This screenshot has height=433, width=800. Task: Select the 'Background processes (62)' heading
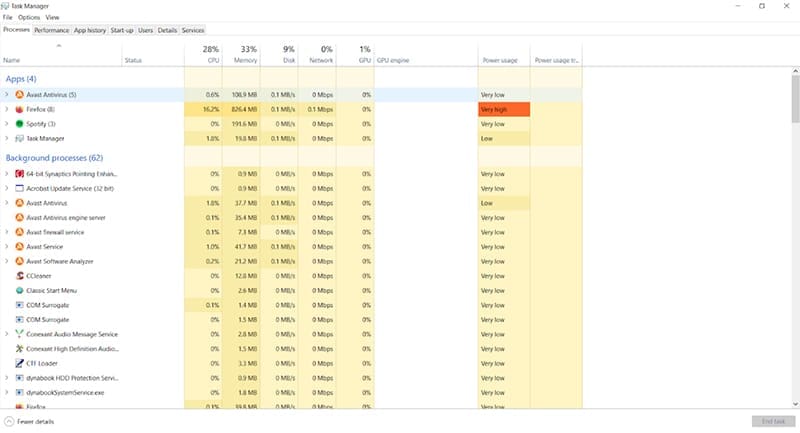tap(54, 158)
